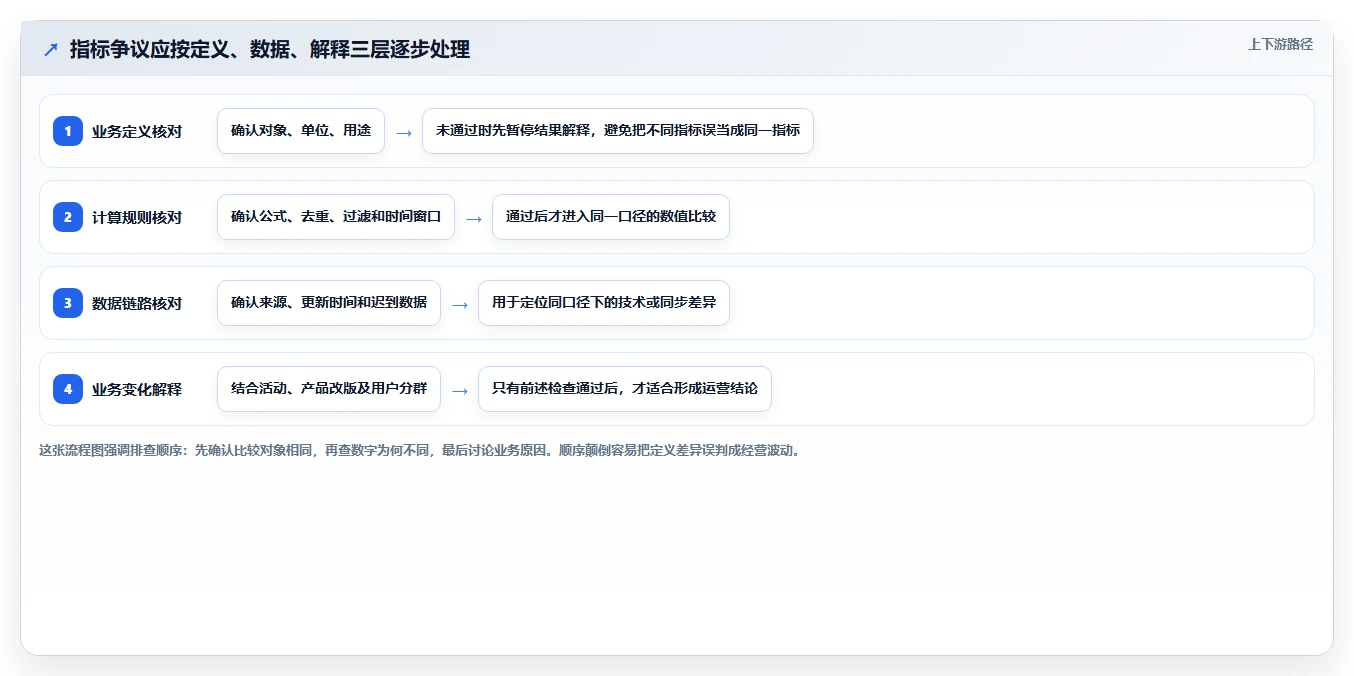Click the 确认对象、单位、用途 box
This screenshot has width=1354, height=676.
click(301, 131)
